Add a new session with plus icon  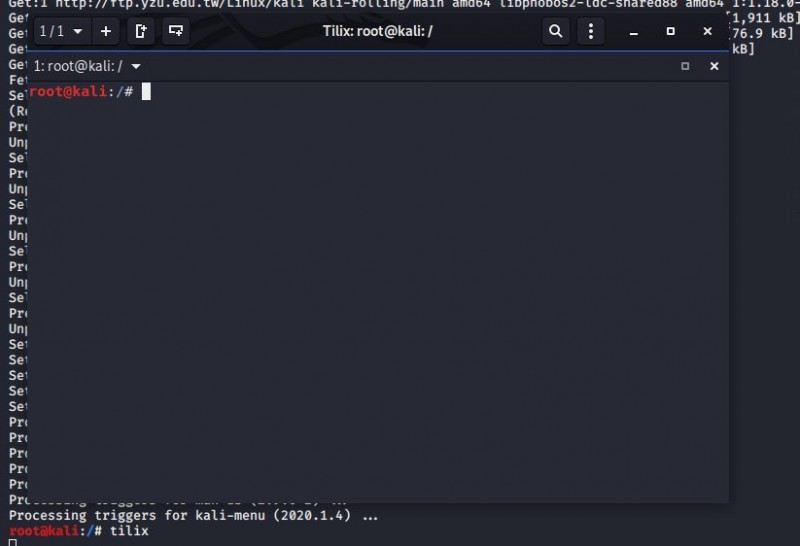pos(106,31)
